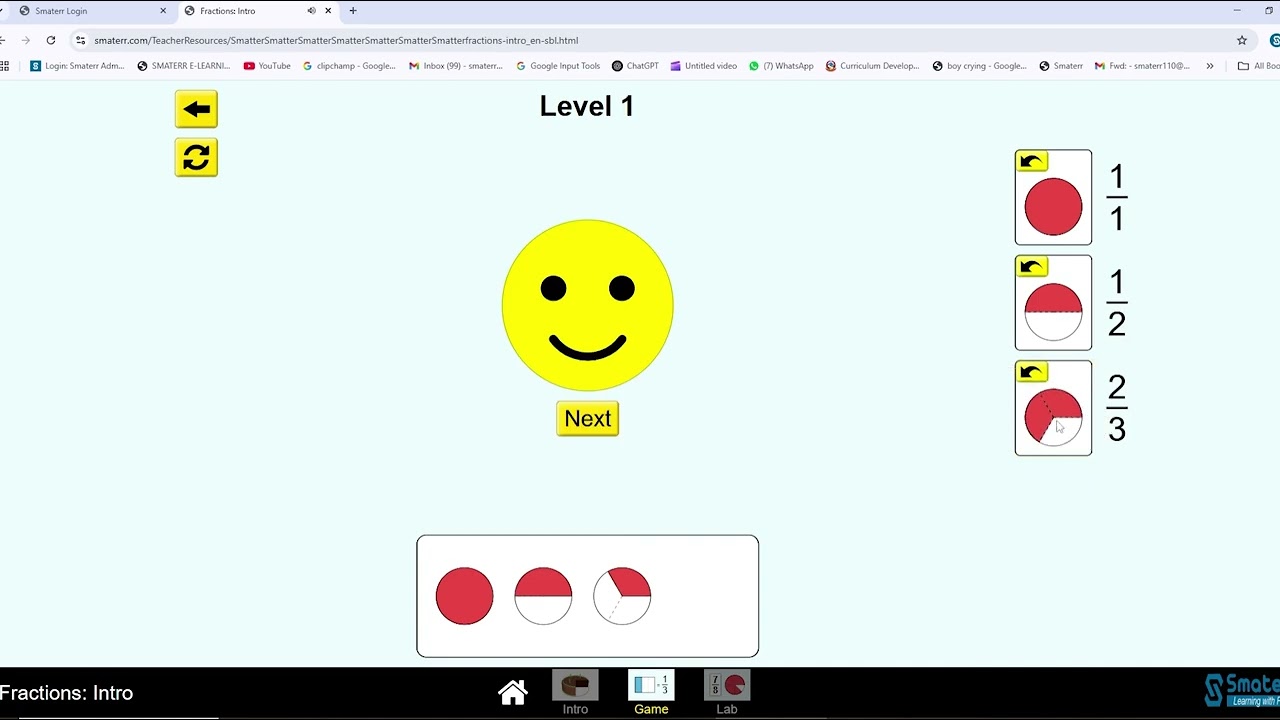Click the whole red circle card
Screen dimensions: 1280x720
pos(1053,198)
